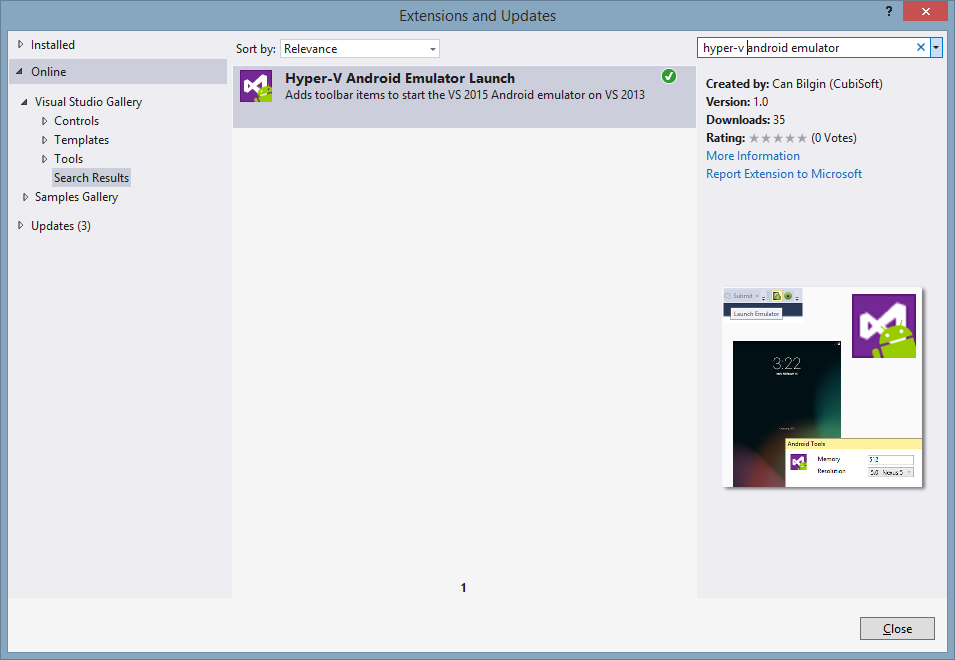955x660 pixels.
Task: Select Samples Gallery in the tree
Action: click(76, 197)
